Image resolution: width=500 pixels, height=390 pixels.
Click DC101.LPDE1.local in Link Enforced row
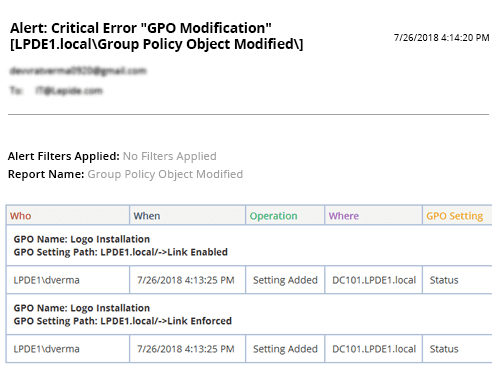point(374,349)
